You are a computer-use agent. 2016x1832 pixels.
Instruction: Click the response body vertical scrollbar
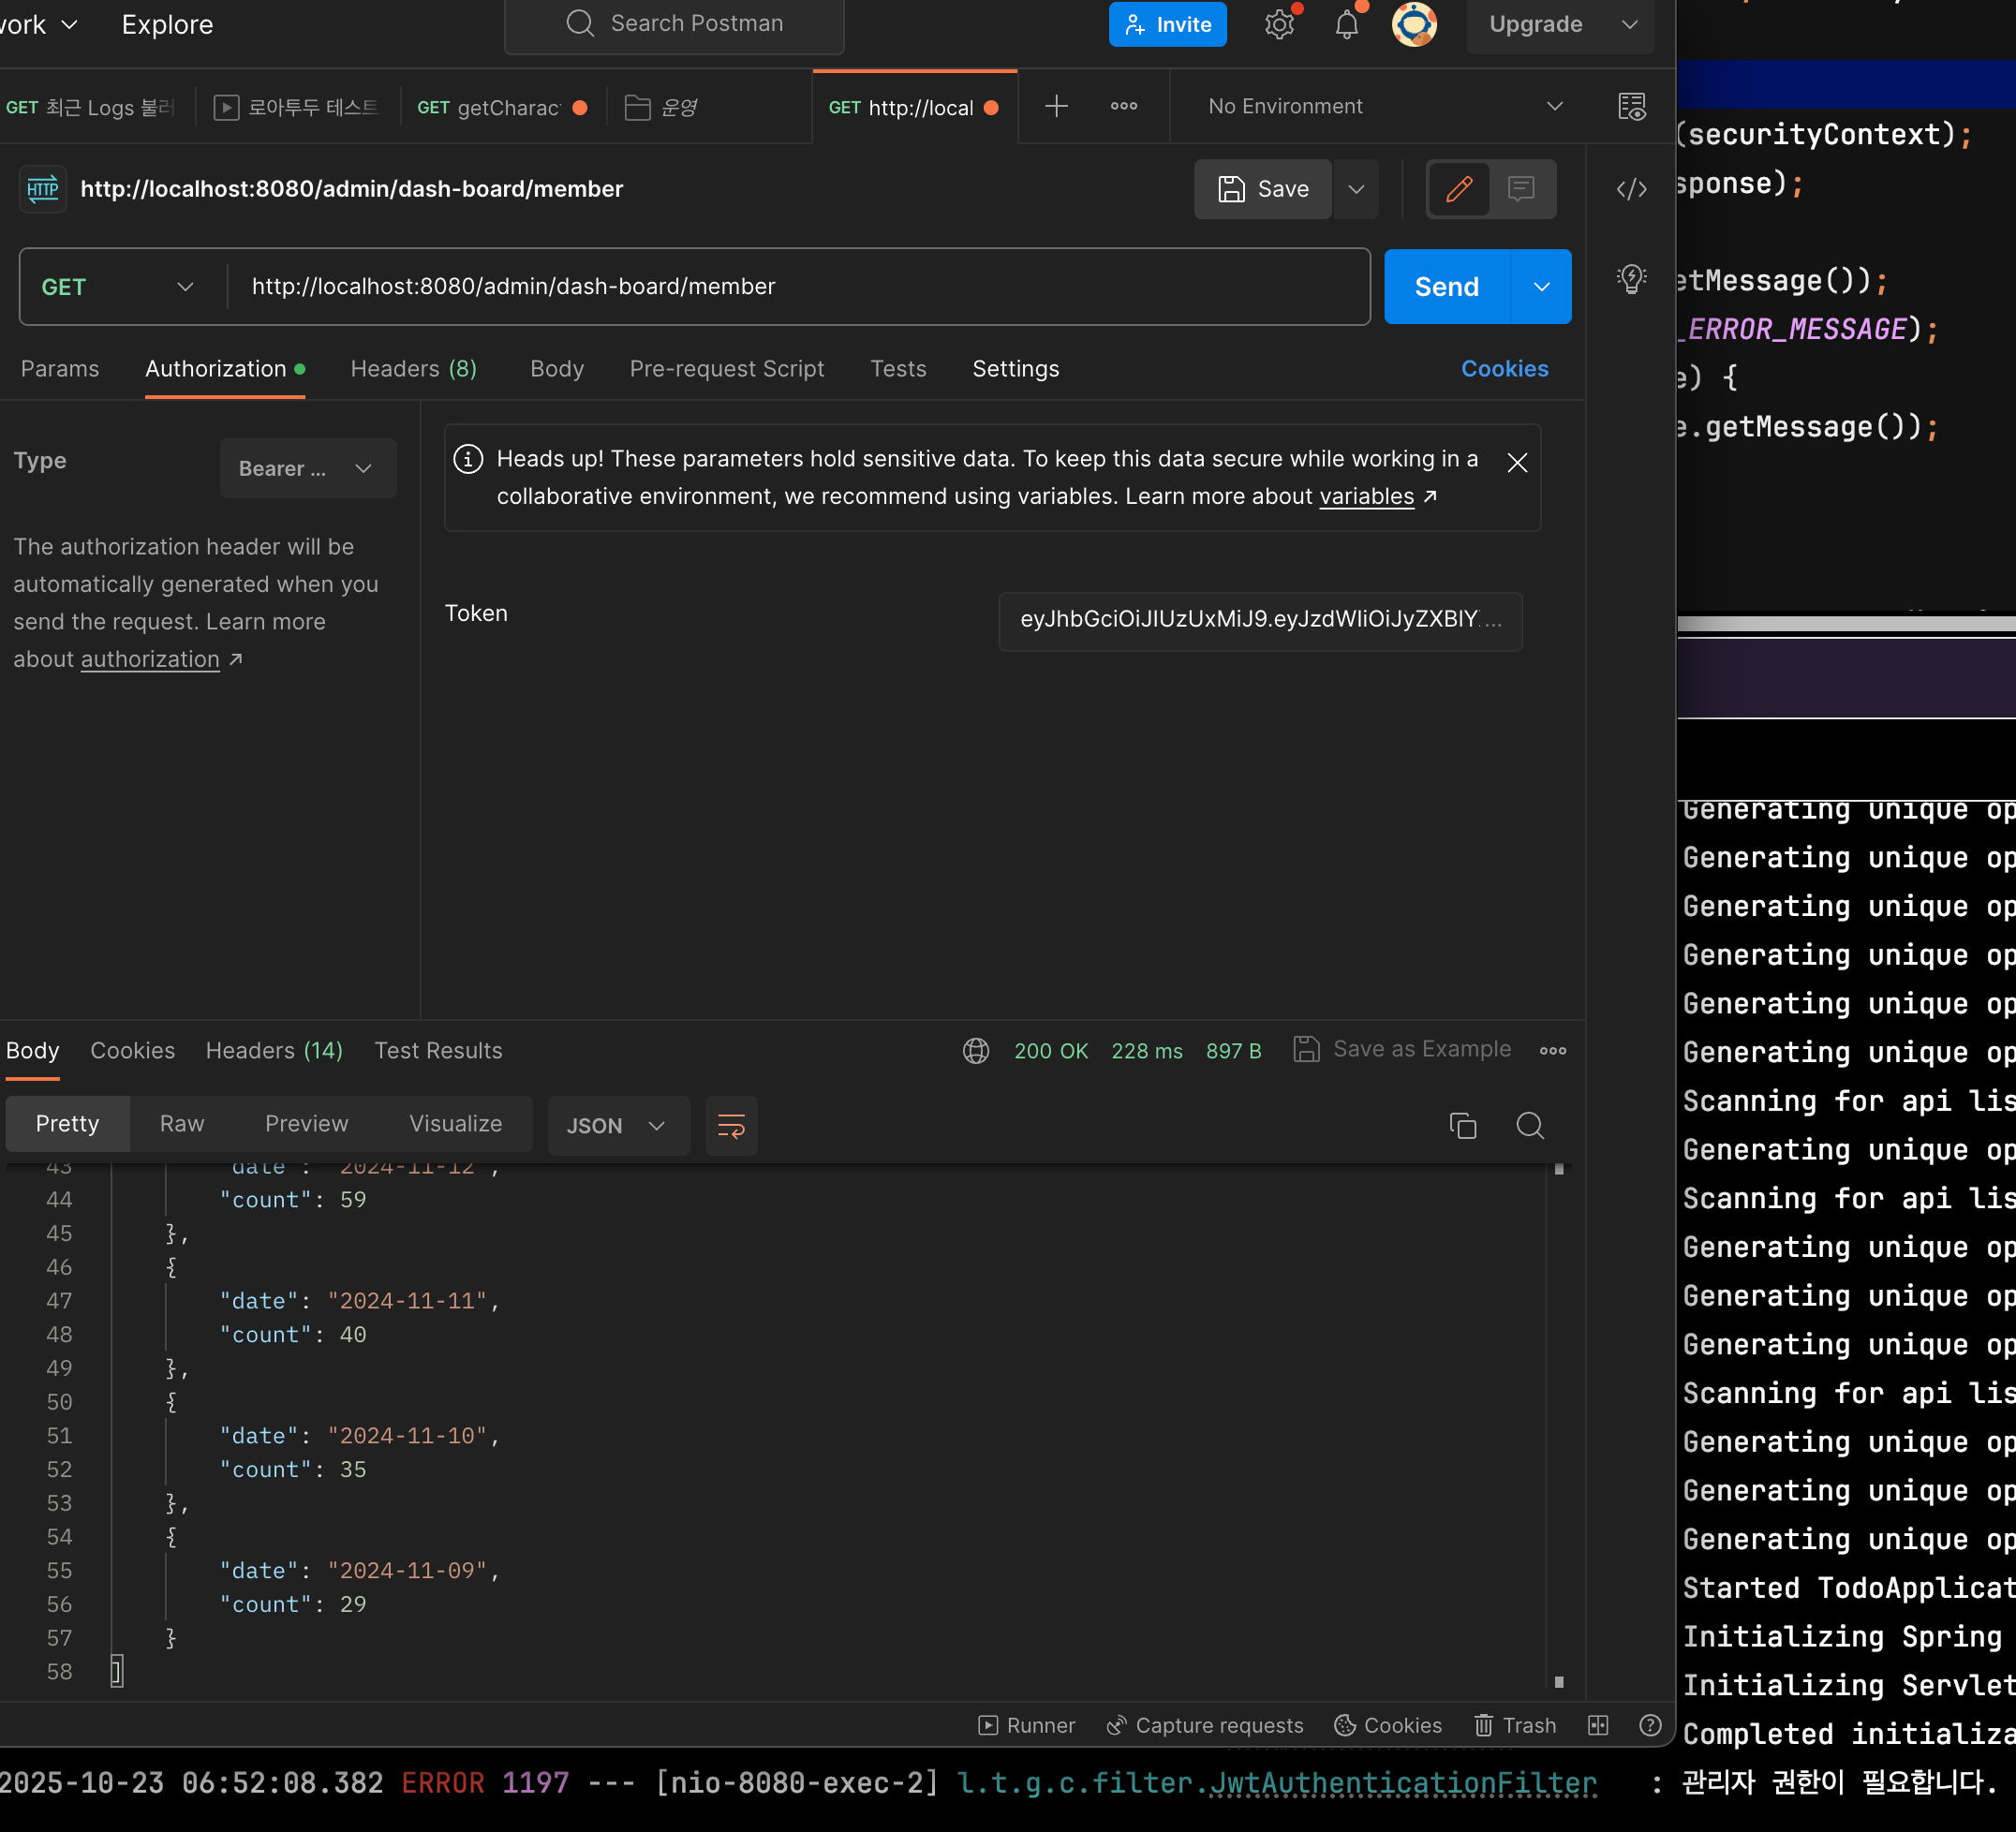pos(1558,1420)
